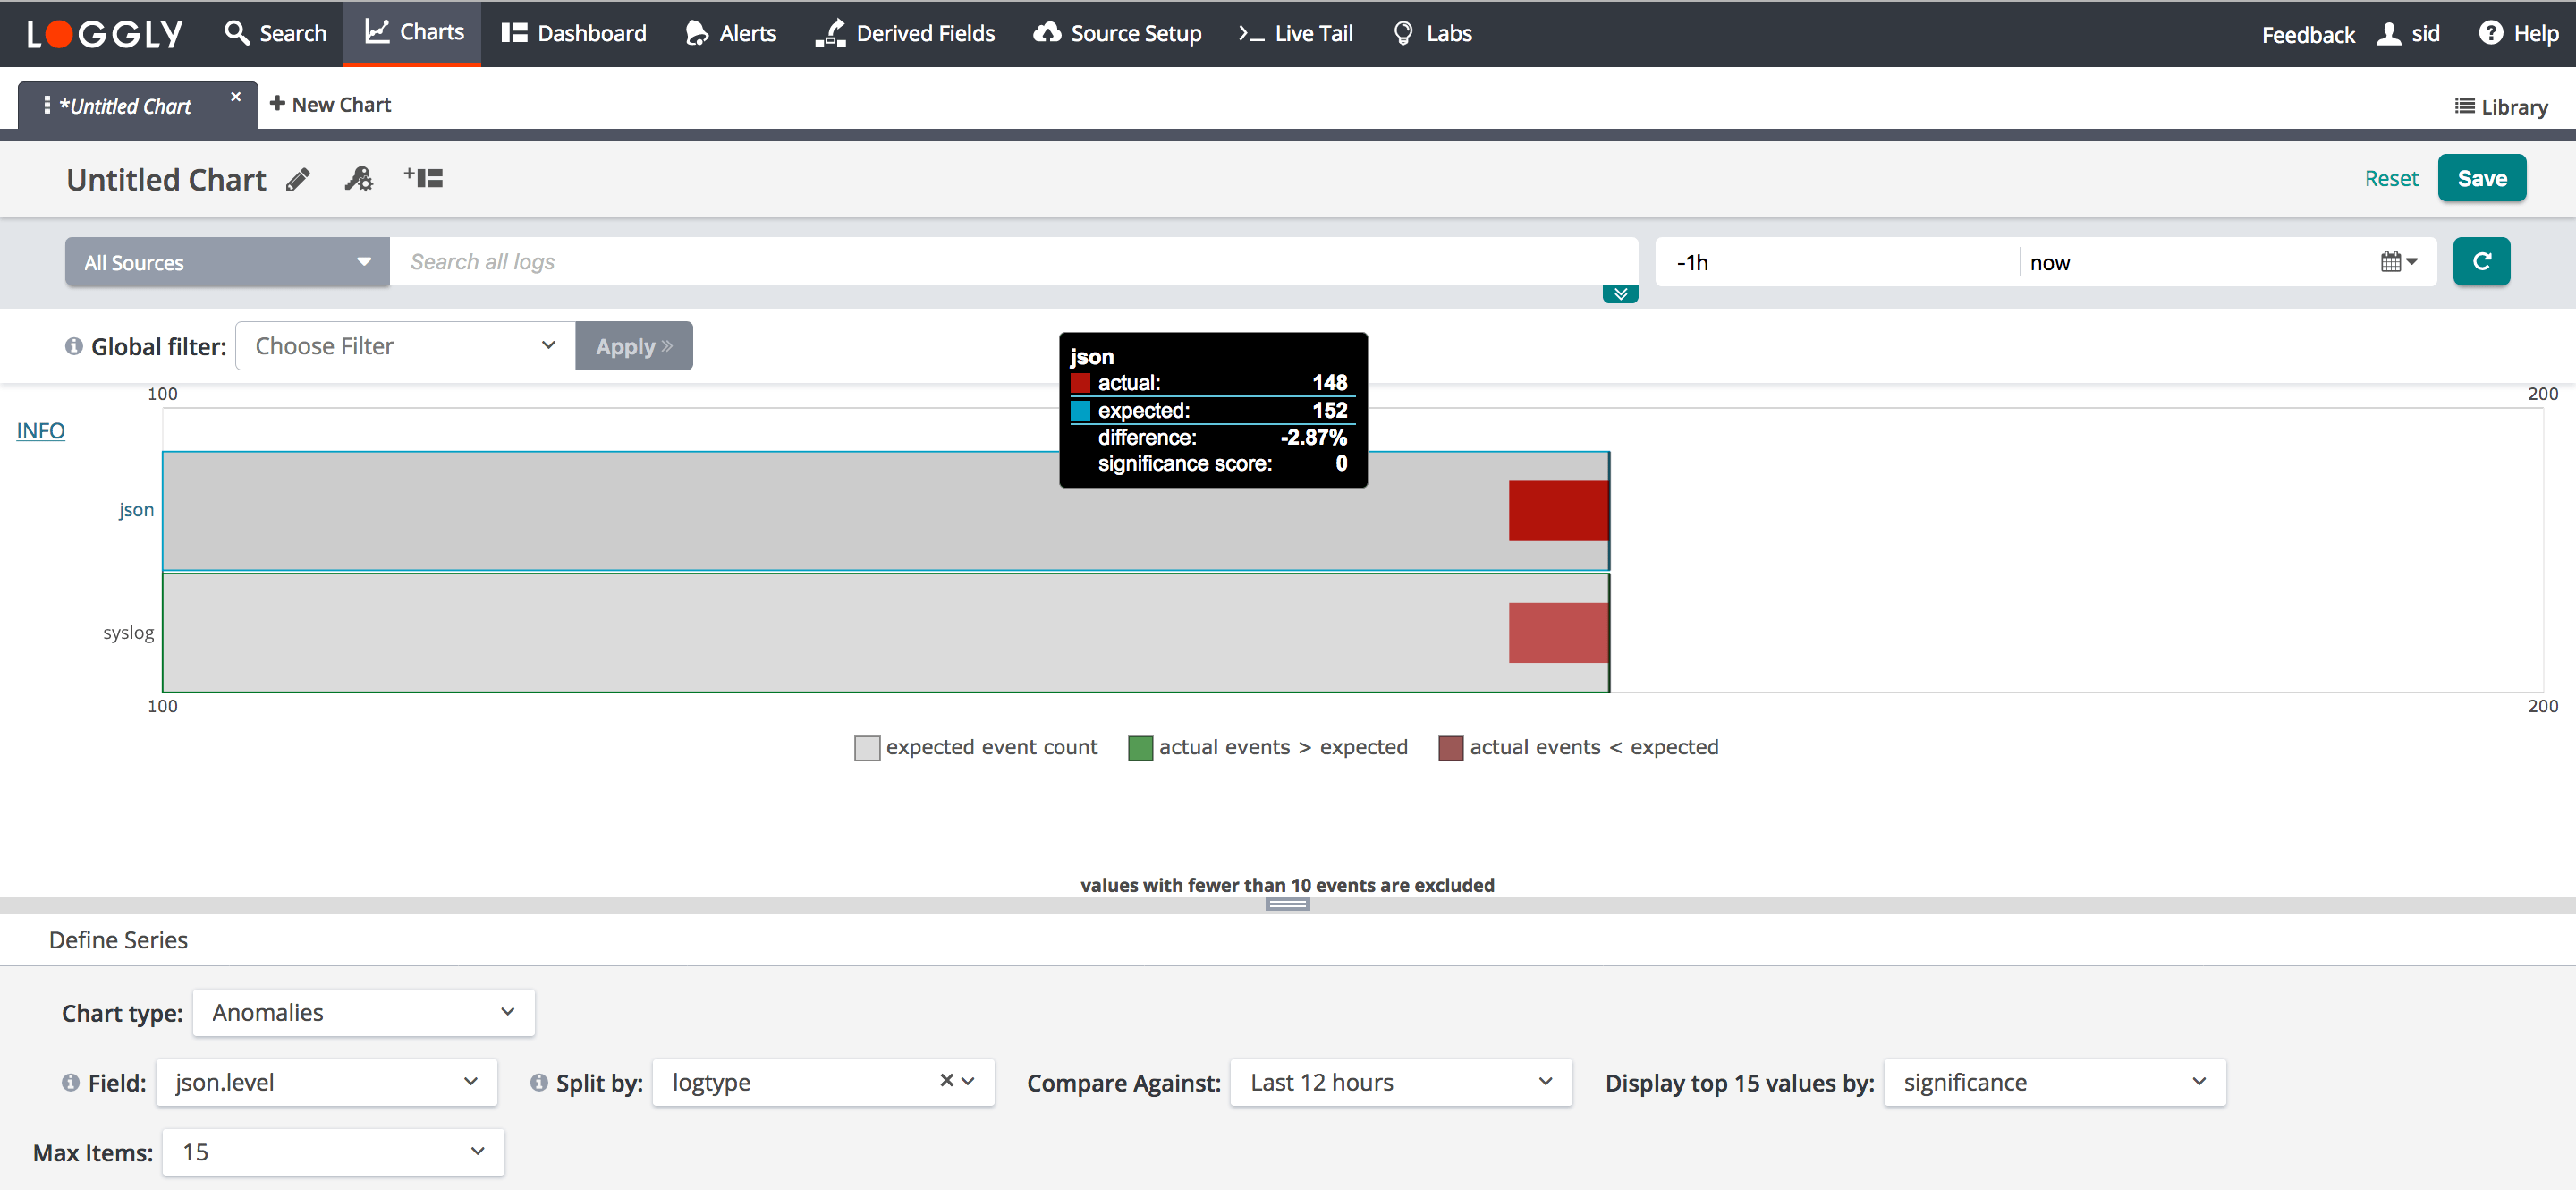Screen dimensions: 2576x1190
Task: Click the Split by info icon
Action: click(539, 1083)
